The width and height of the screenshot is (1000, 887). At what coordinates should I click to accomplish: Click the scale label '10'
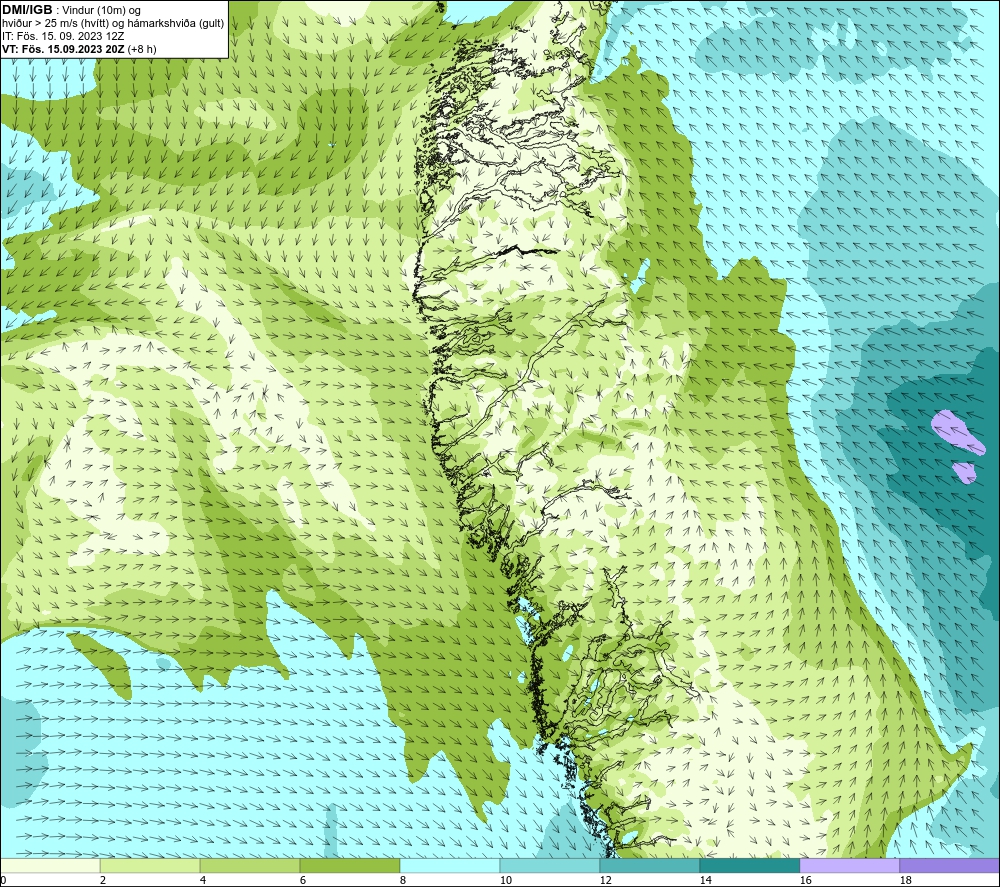coord(505,881)
